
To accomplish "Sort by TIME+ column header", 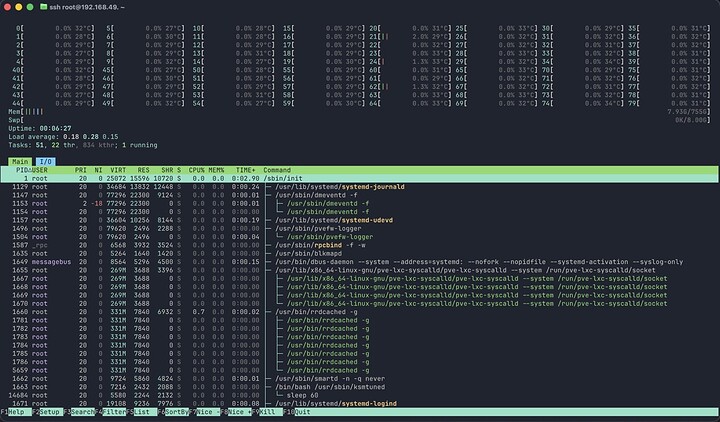I will [246, 170].
